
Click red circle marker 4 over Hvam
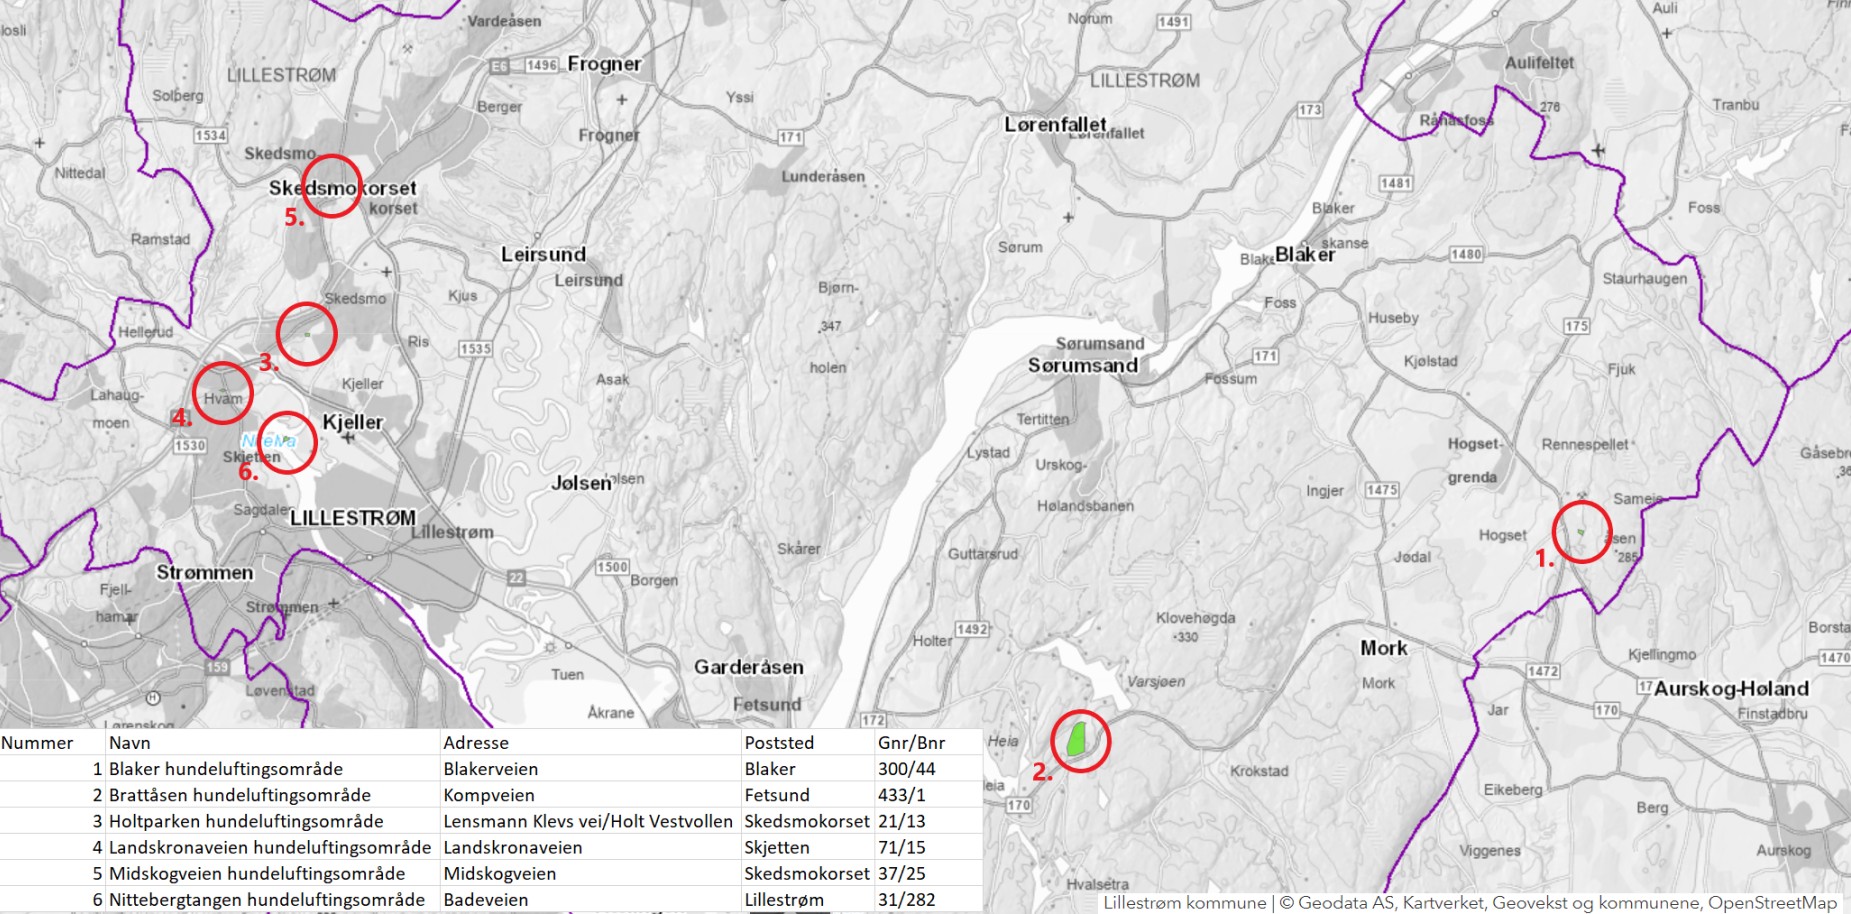[x=222, y=391]
